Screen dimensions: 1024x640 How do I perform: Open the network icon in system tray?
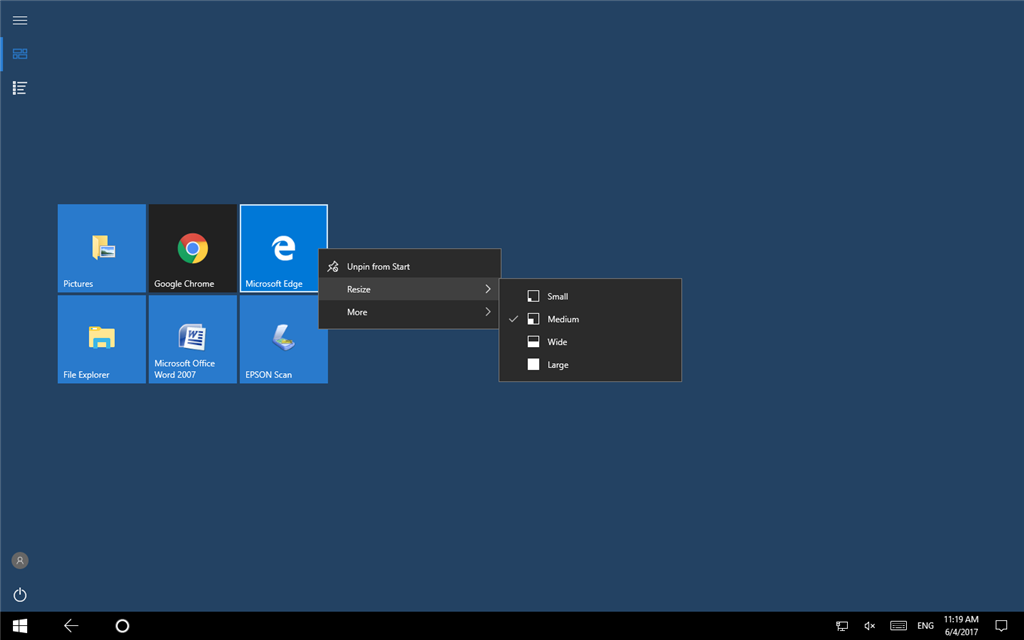pyautogui.click(x=842, y=626)
